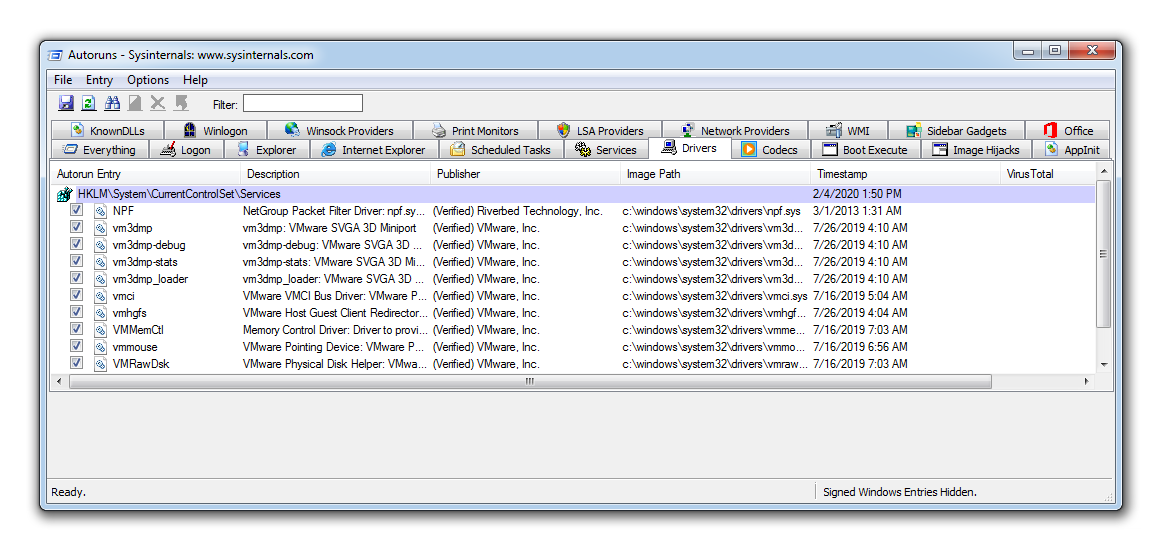Click the HKLM Services registry key icon
1172x541 pixels.
pyautogui.click(x=65, y=194)
